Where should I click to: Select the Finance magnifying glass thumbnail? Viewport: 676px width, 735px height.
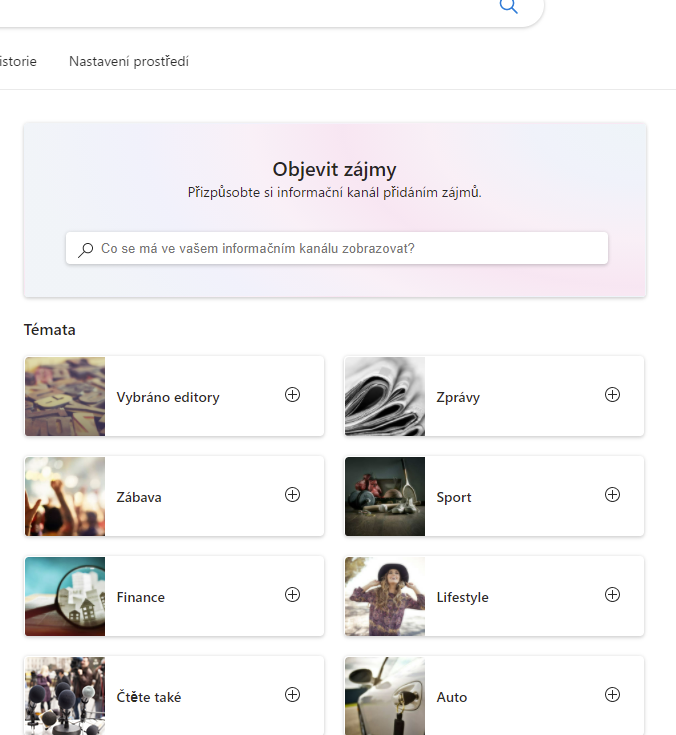pyautogui.click(x=65, y=597)
